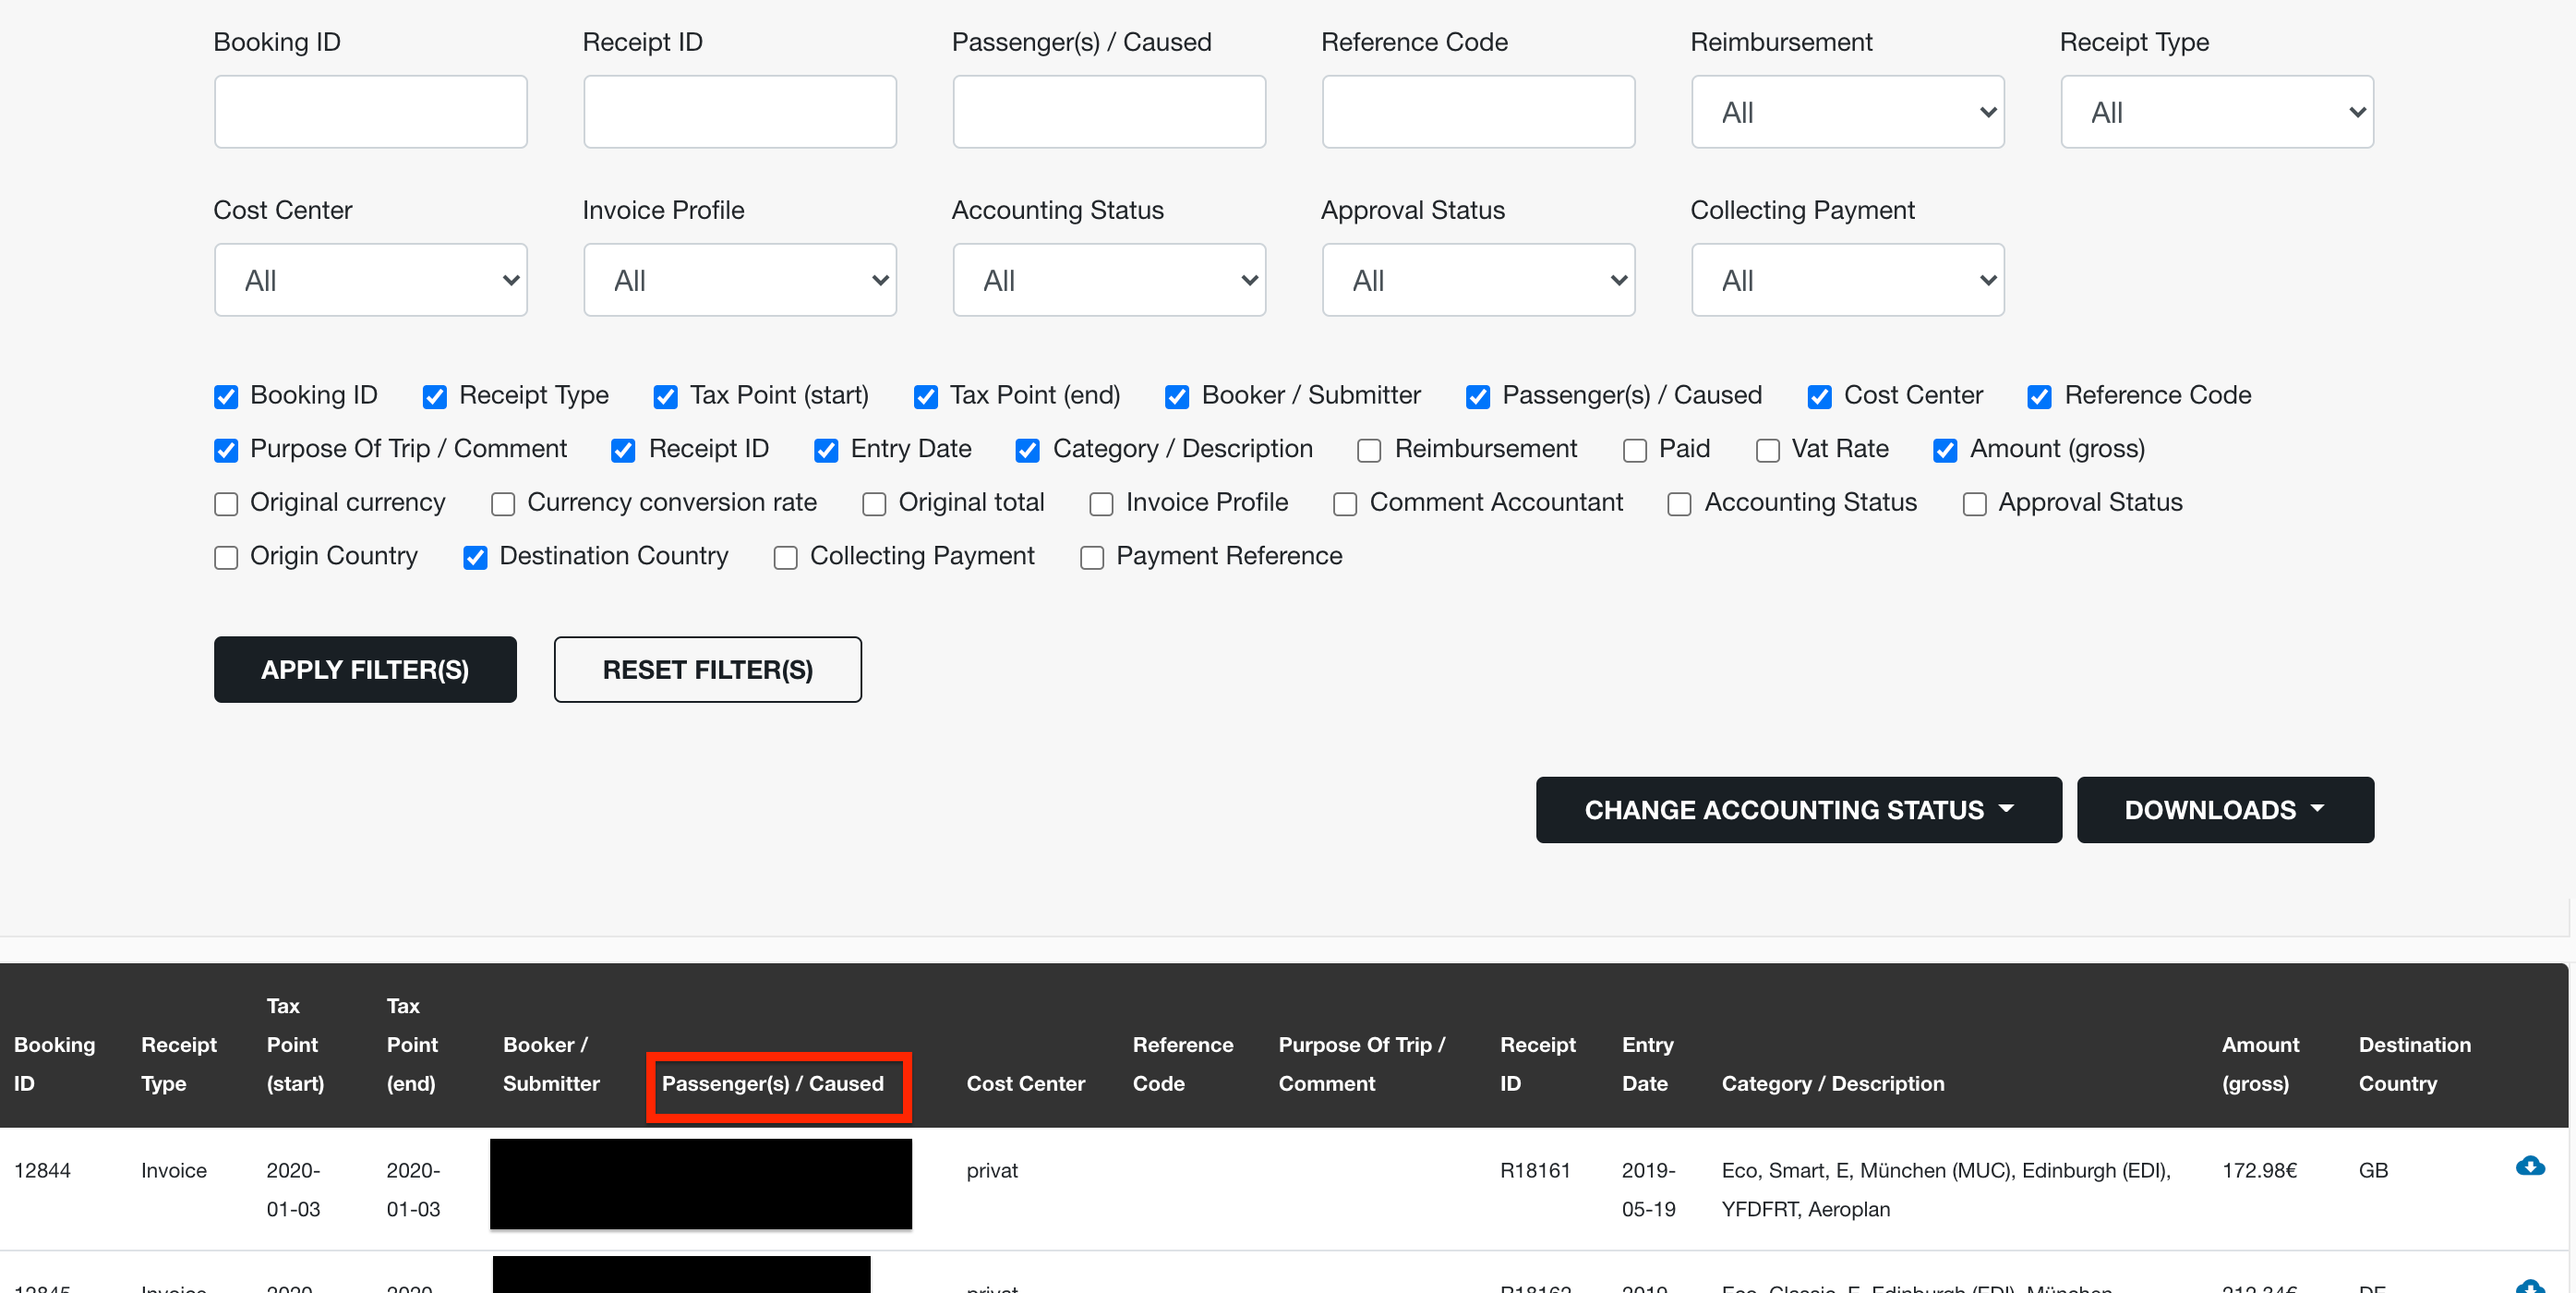Open the Collecting Payment filter dropdown
Screen dimensions: 2576x1293
click(x=1847, y=280)
